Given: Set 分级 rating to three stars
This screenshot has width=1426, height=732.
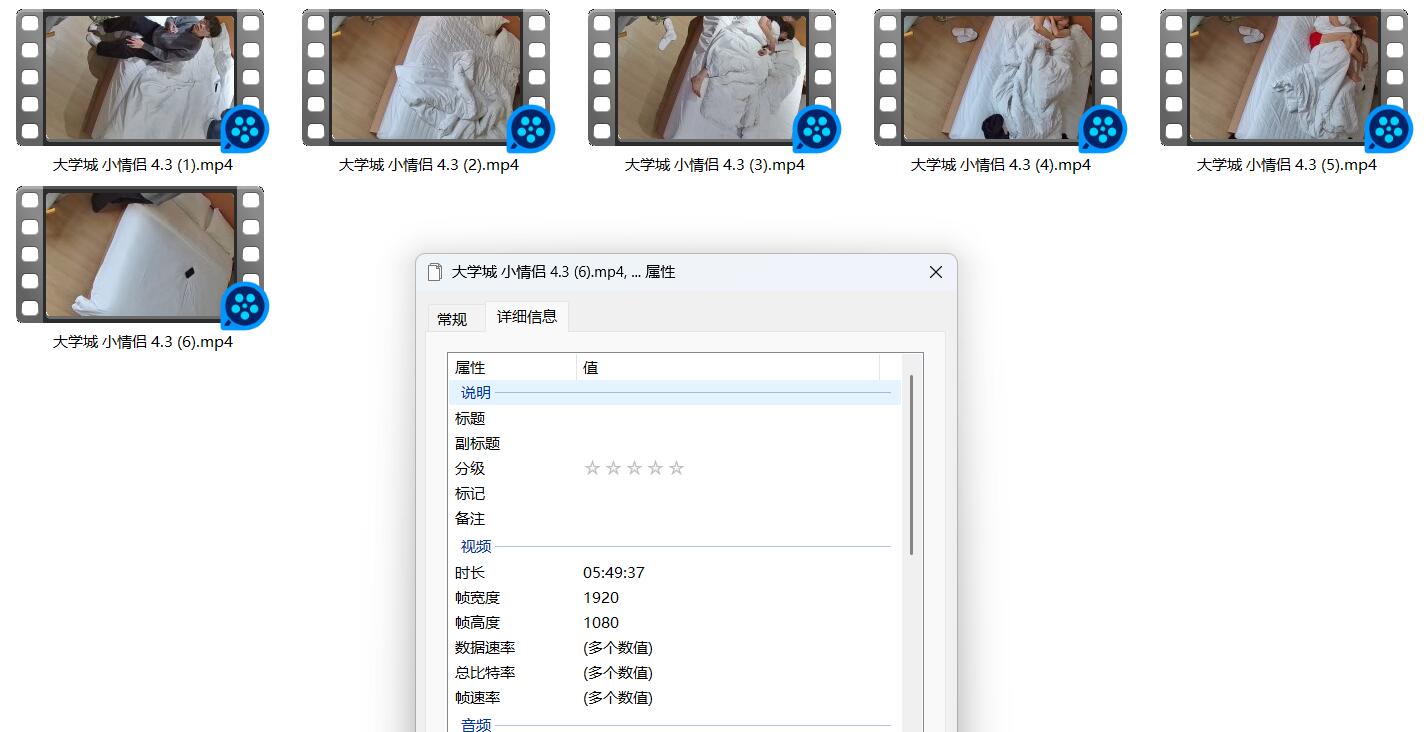Looking at the screenshot, I should 634,468.
